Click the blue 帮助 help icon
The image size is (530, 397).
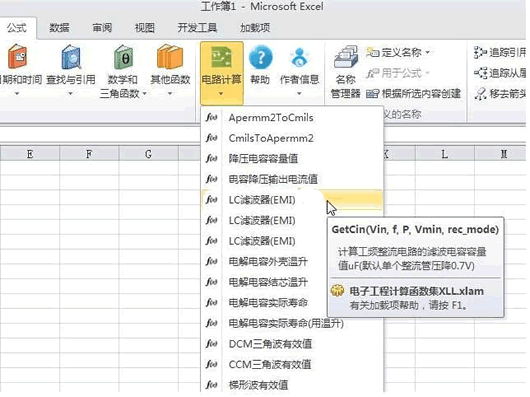(260, 57)
